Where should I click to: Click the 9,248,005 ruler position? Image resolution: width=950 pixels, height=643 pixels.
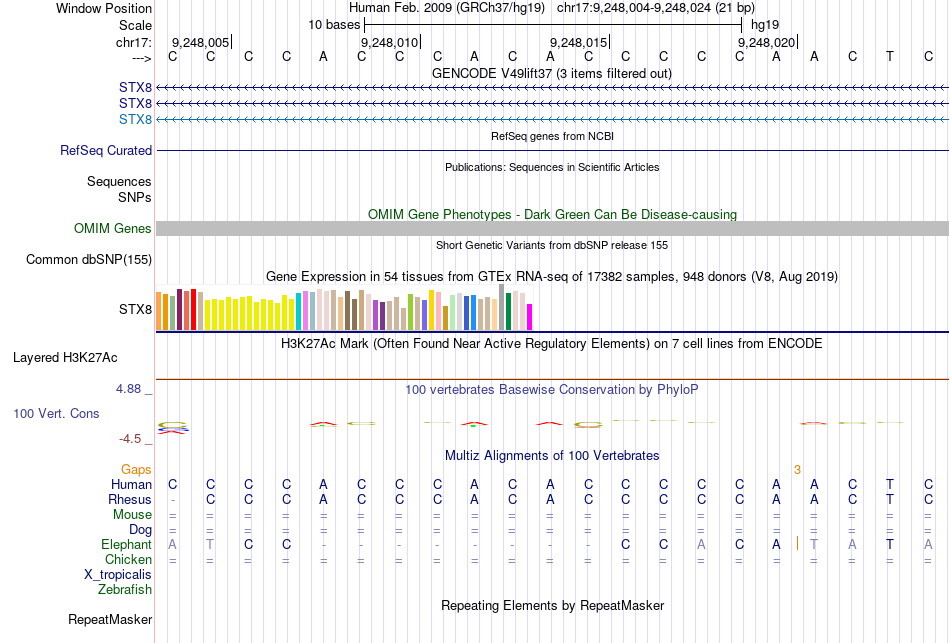click(201, 42)
